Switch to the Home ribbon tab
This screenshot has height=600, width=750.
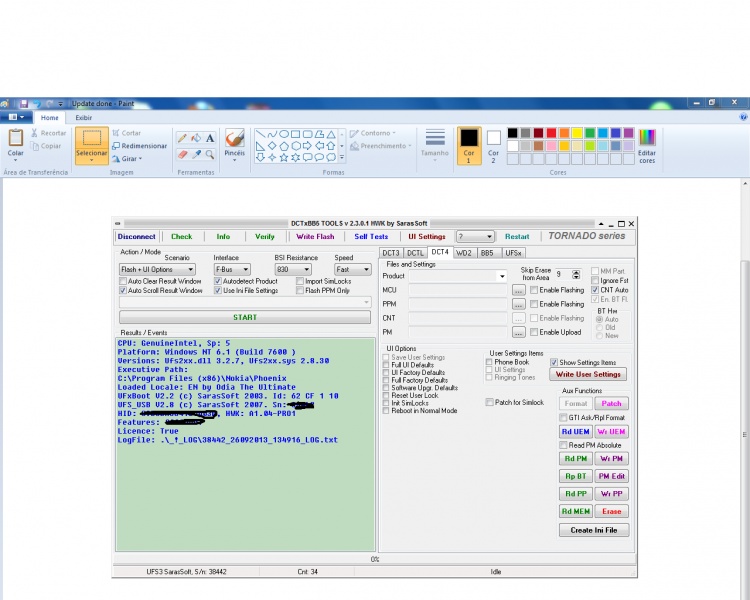[x=49, y=117]
